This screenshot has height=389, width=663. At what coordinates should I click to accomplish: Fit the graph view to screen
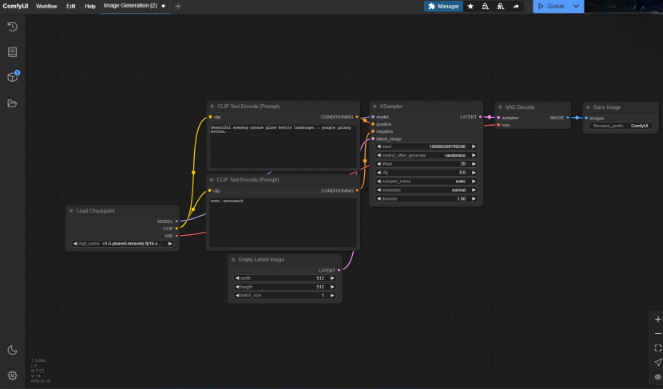click(x=658, y=348)
